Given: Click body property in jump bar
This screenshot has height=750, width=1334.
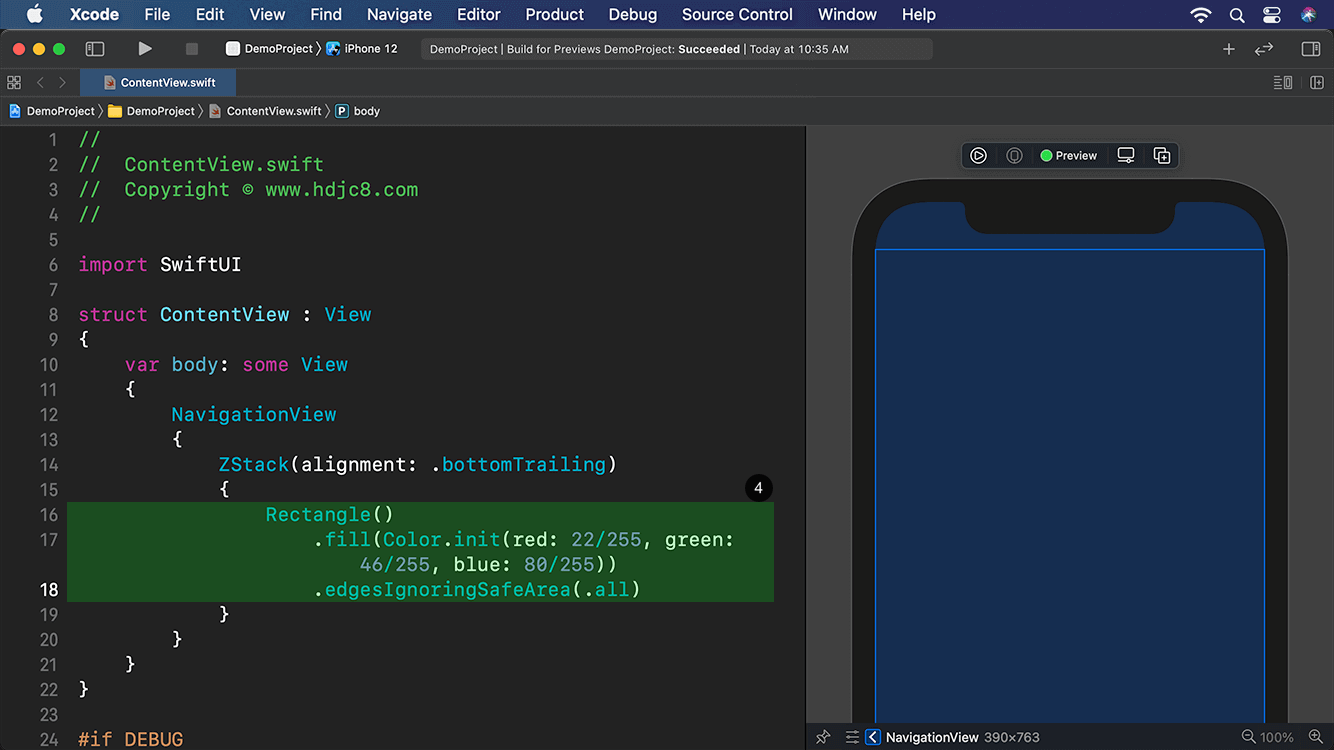Looking at the screenshot, I should [358, 111].
